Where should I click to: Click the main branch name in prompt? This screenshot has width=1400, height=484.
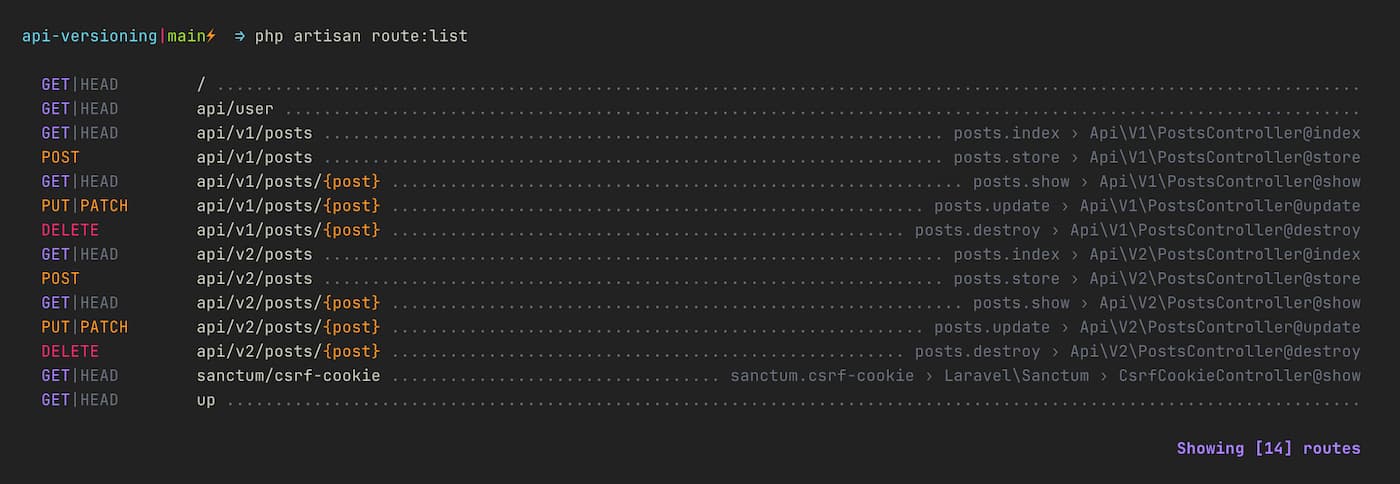coord(183,36)
